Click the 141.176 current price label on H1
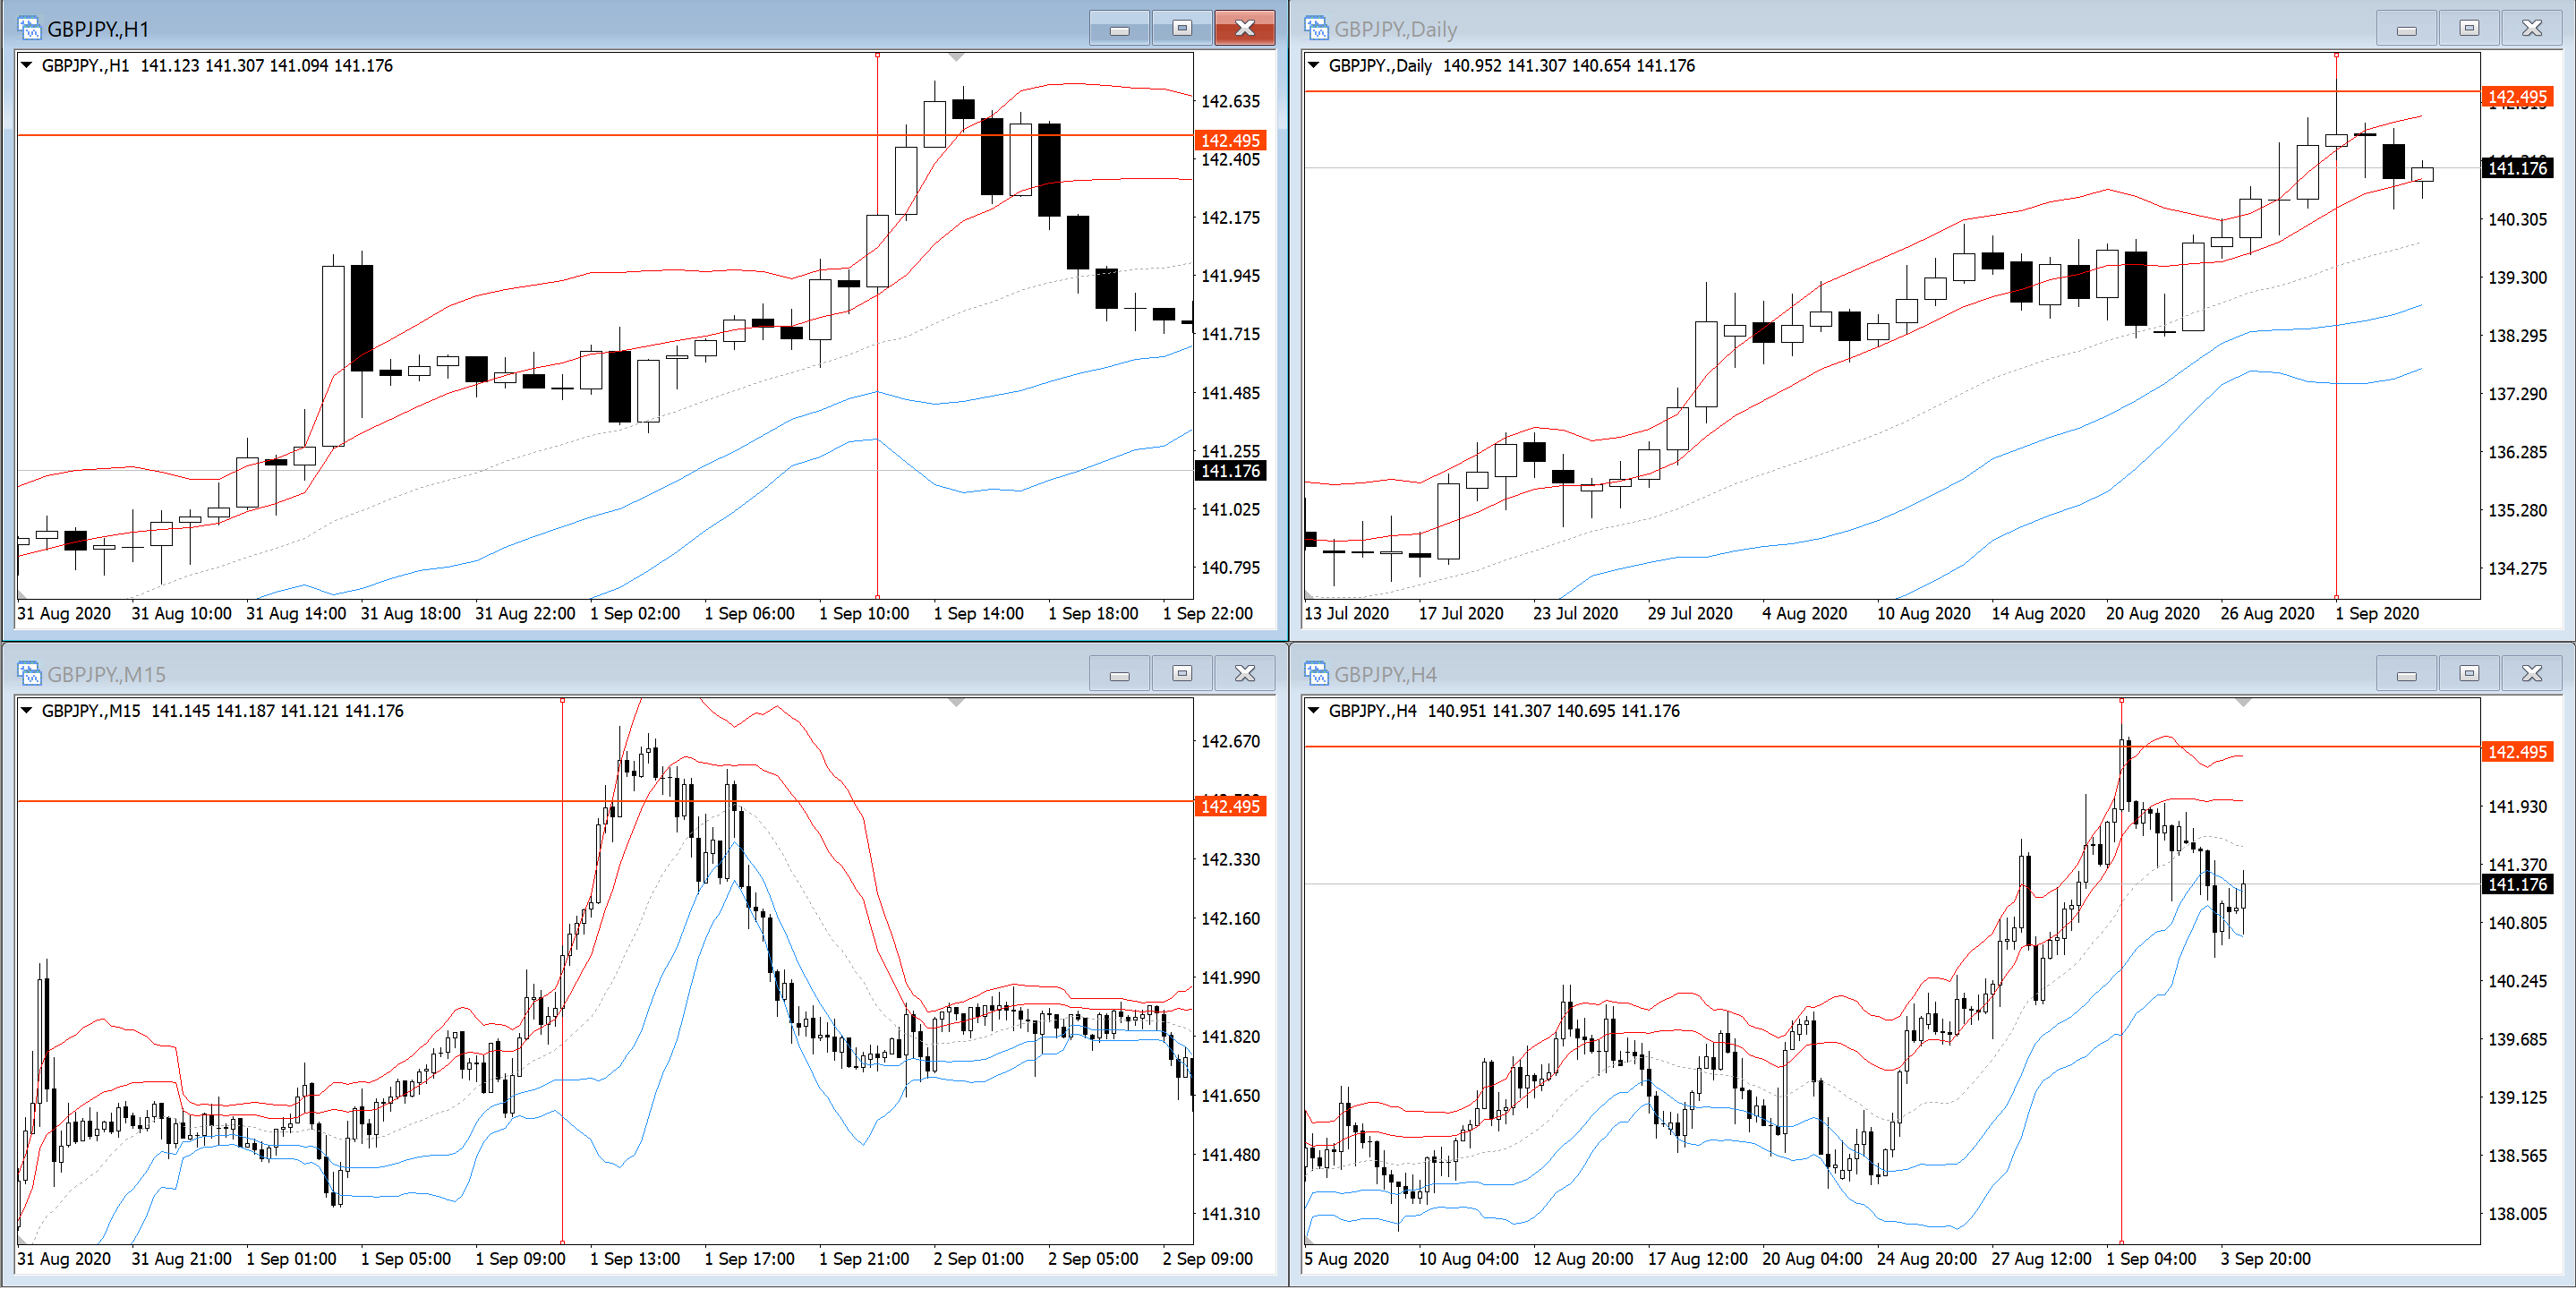Image resolution: width=2576 pixels, height=1289 pixels. [x=1230, y=471]
